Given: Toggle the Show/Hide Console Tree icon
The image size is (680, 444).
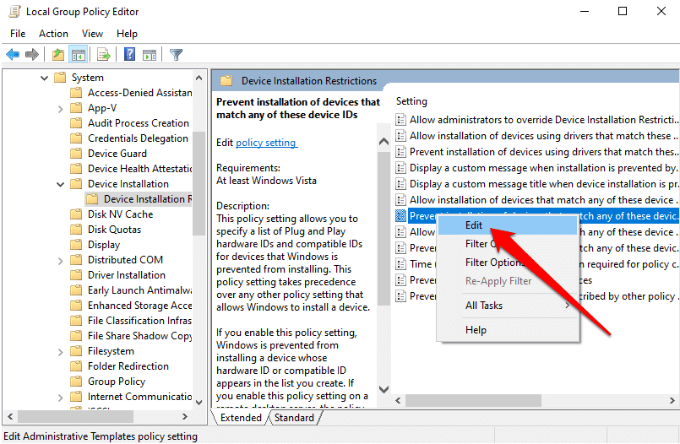Looking at the screenshot, I should [78, 55].
